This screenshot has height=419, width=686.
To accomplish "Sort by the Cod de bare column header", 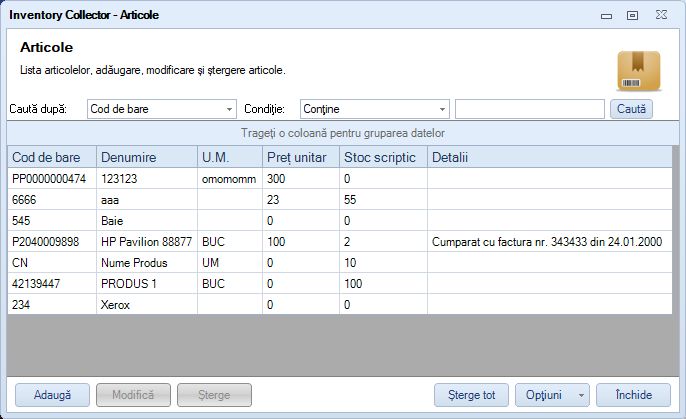I will [x=52, y=157].
